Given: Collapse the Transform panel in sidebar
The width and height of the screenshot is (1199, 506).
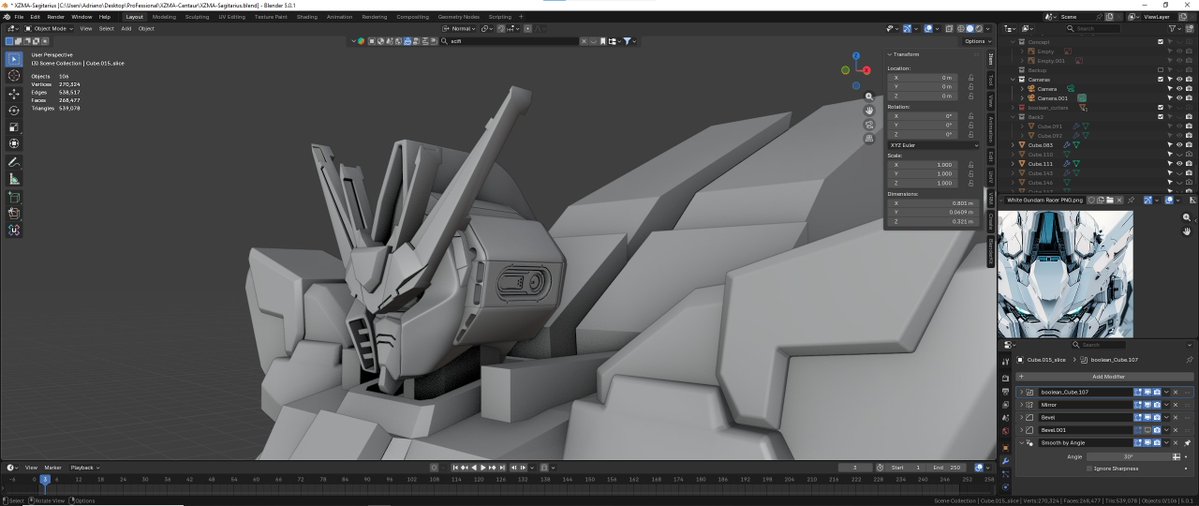Looking at the screenshot, I should click(x=889, y=54).
